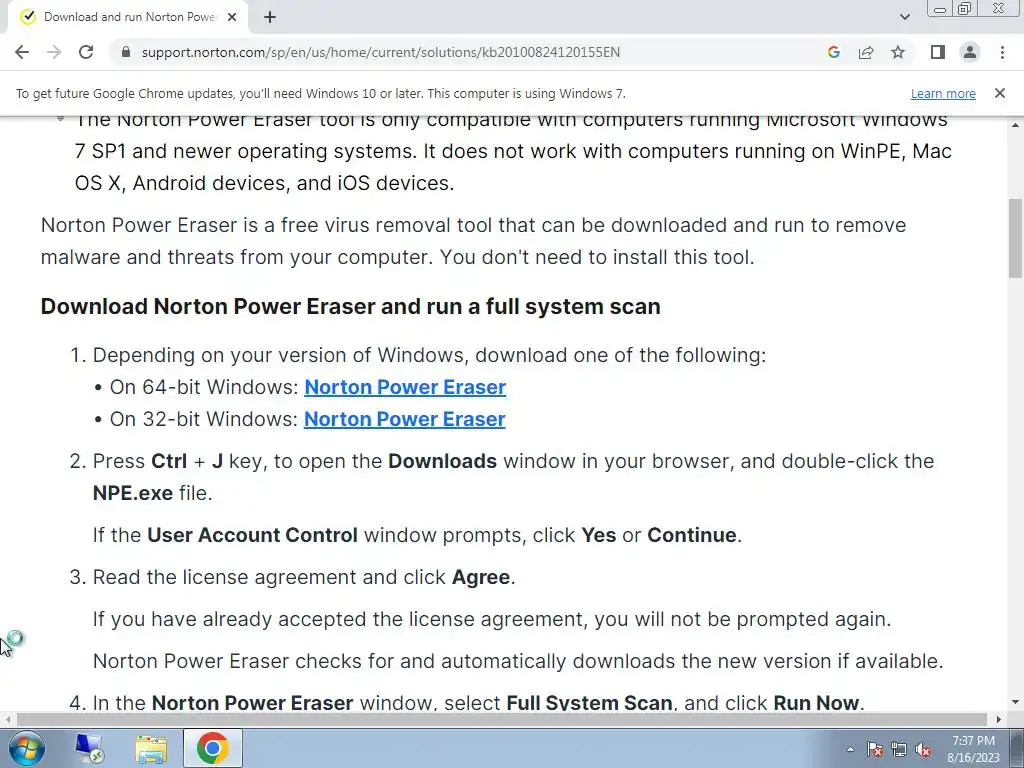This screenshot has width=1024, height=768.
Task: Open the Google icon in the address bar
Action: point(833,52)
